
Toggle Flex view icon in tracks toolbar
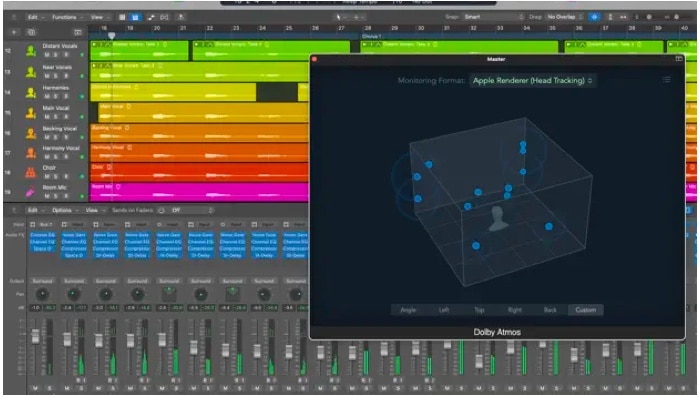[x=164, y=17]
